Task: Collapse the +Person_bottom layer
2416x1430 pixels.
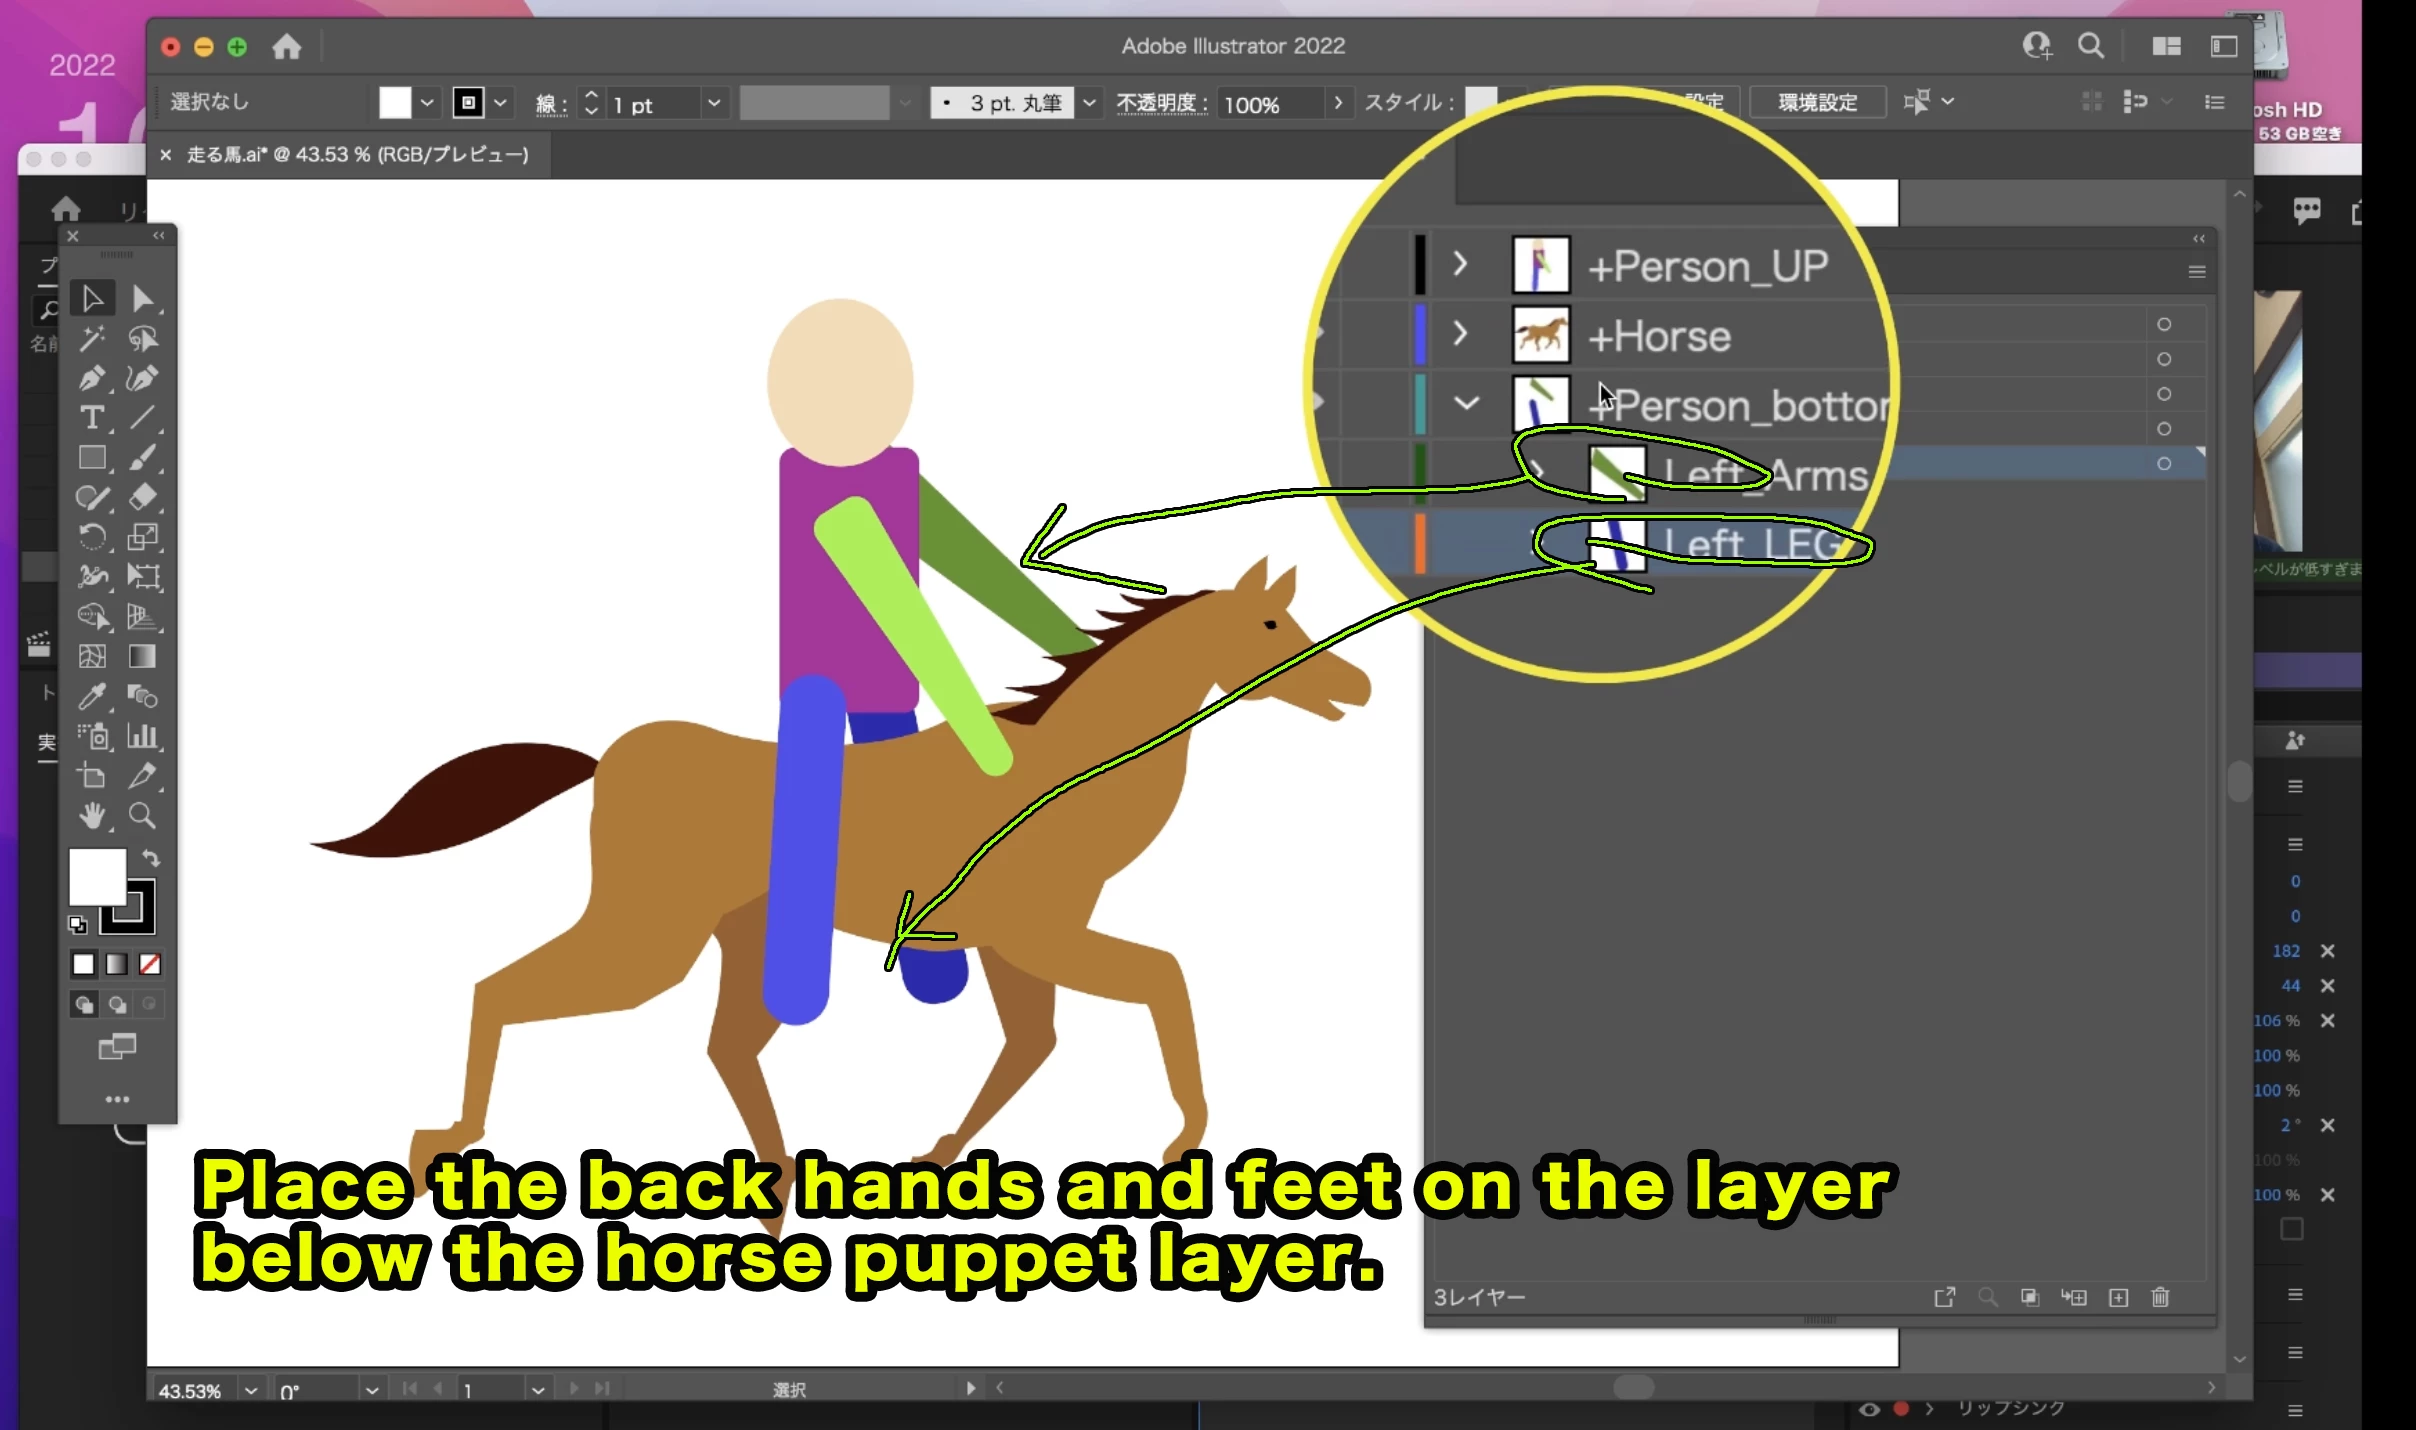Action: [x=1466, y=403]
